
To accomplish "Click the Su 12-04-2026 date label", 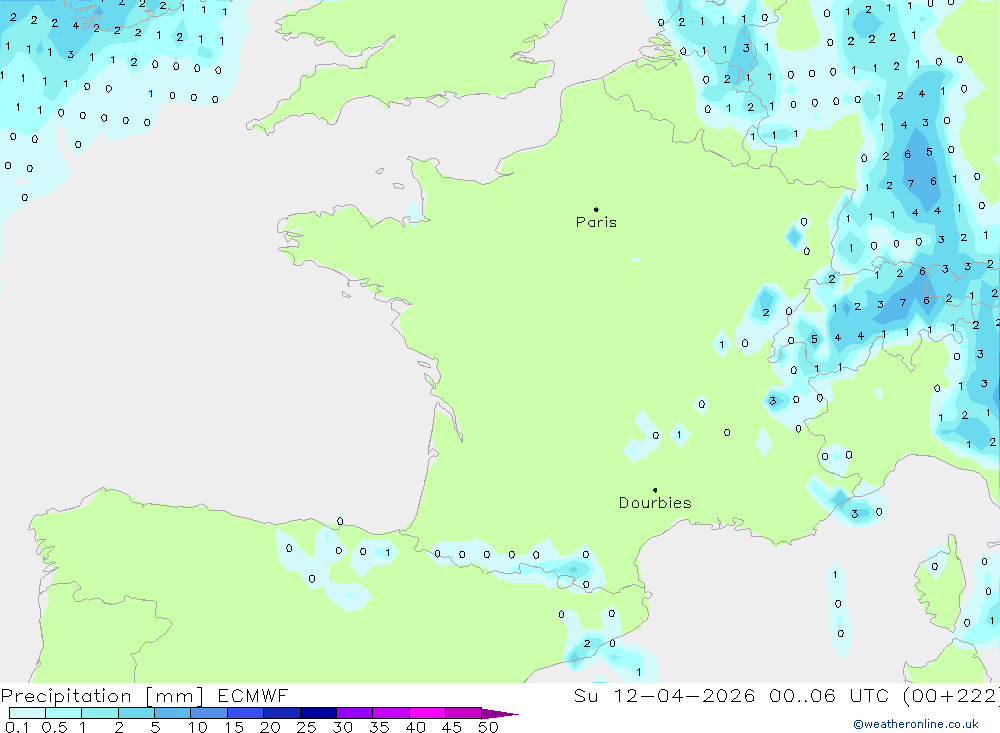I will coord(664,696).
